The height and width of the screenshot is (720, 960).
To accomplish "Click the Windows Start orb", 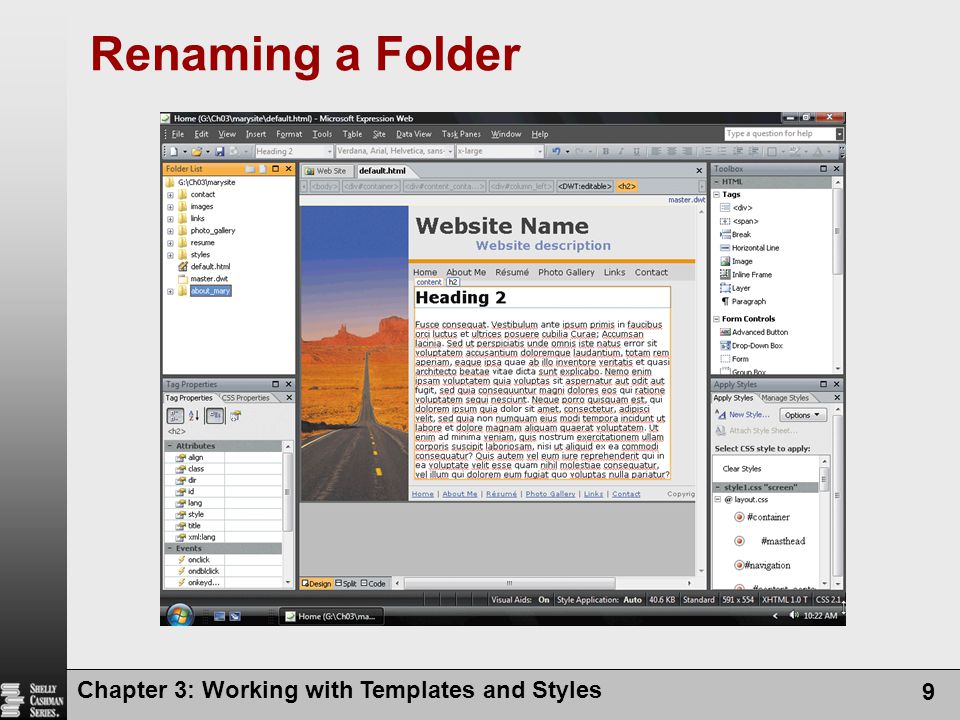I will [179, 615].
